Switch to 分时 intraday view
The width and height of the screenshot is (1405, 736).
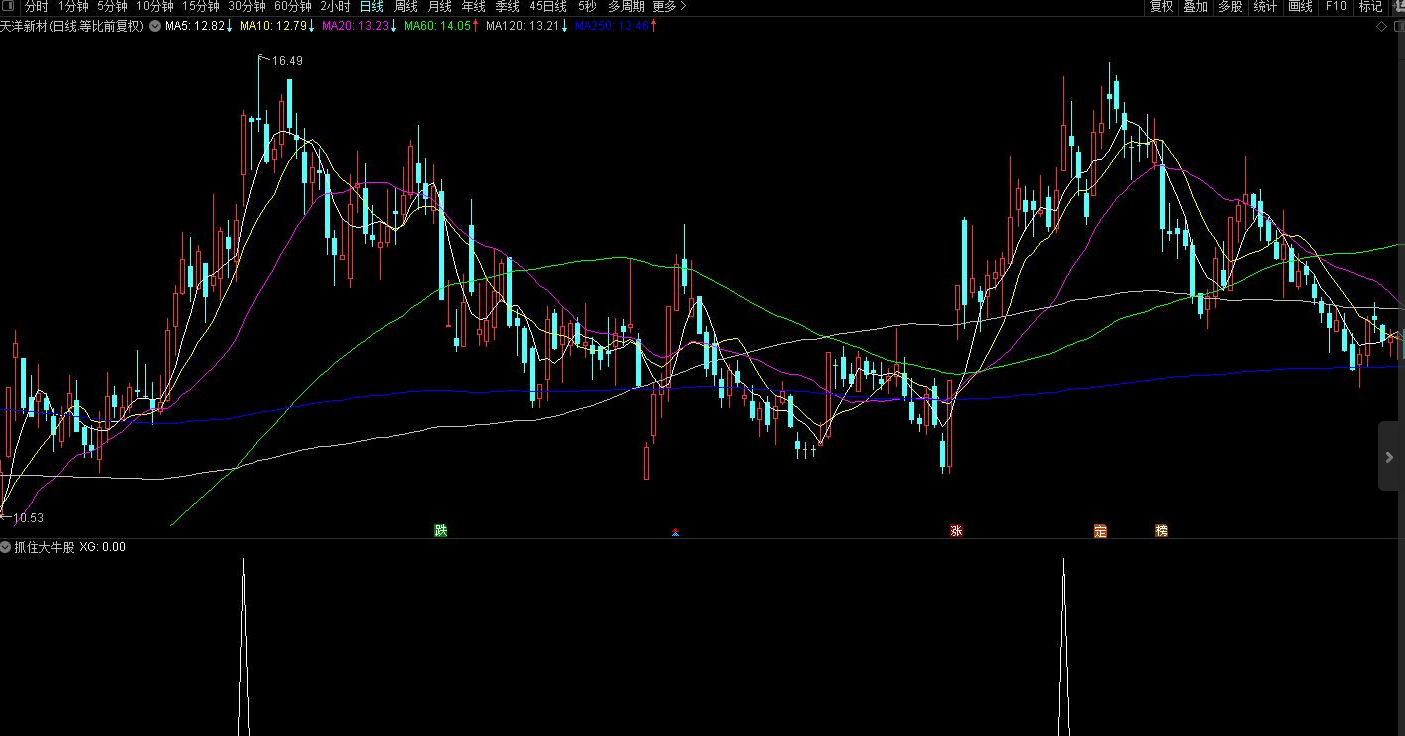pyautogui.click(x=36, y=7)
